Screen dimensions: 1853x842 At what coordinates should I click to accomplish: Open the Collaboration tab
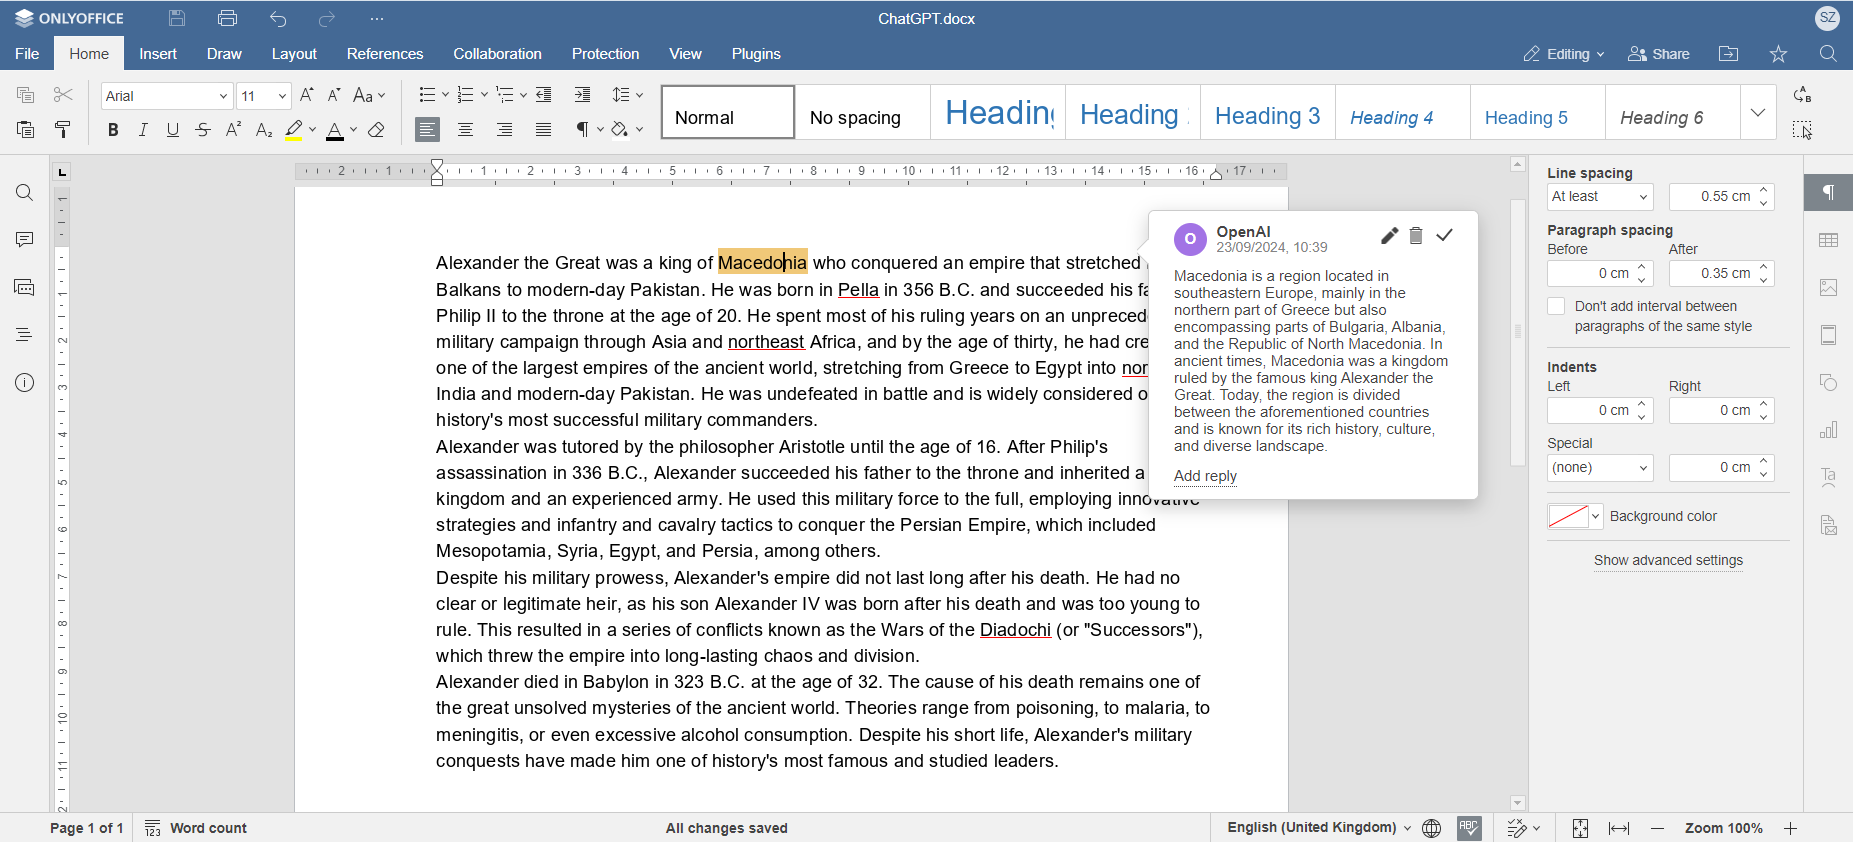497,54
